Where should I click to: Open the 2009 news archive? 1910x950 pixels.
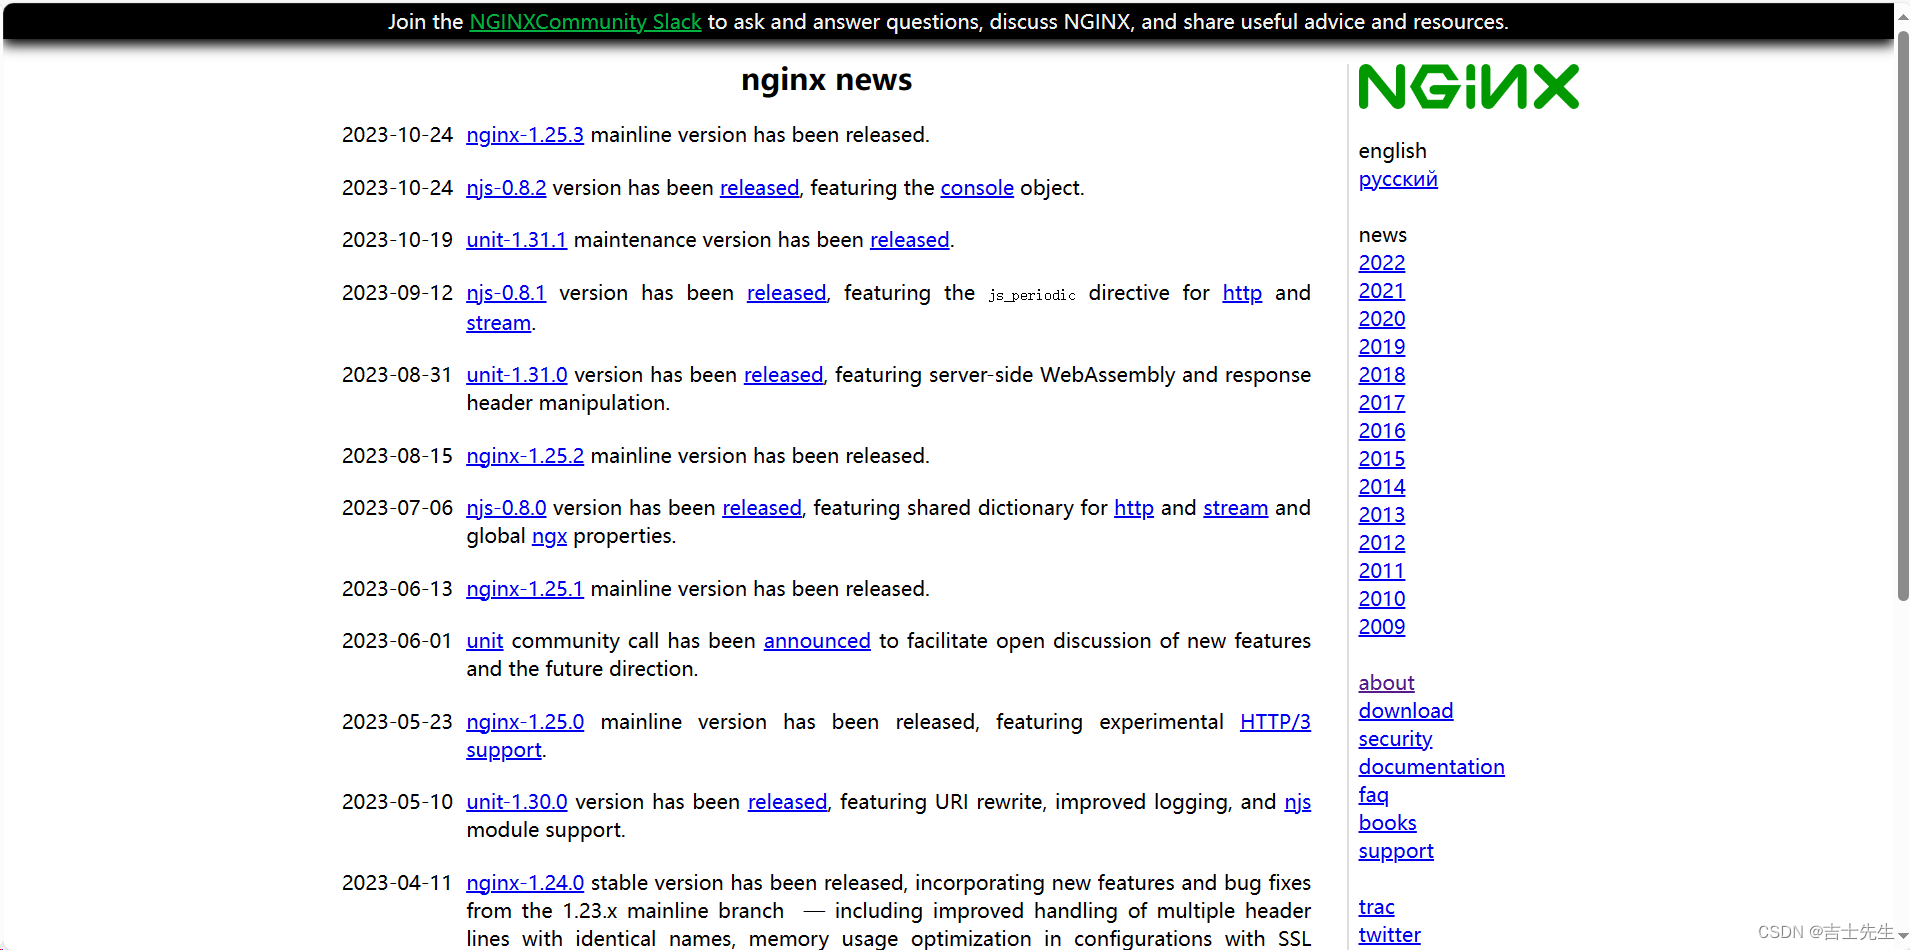pyautogui.click(x=1382, y=627)
